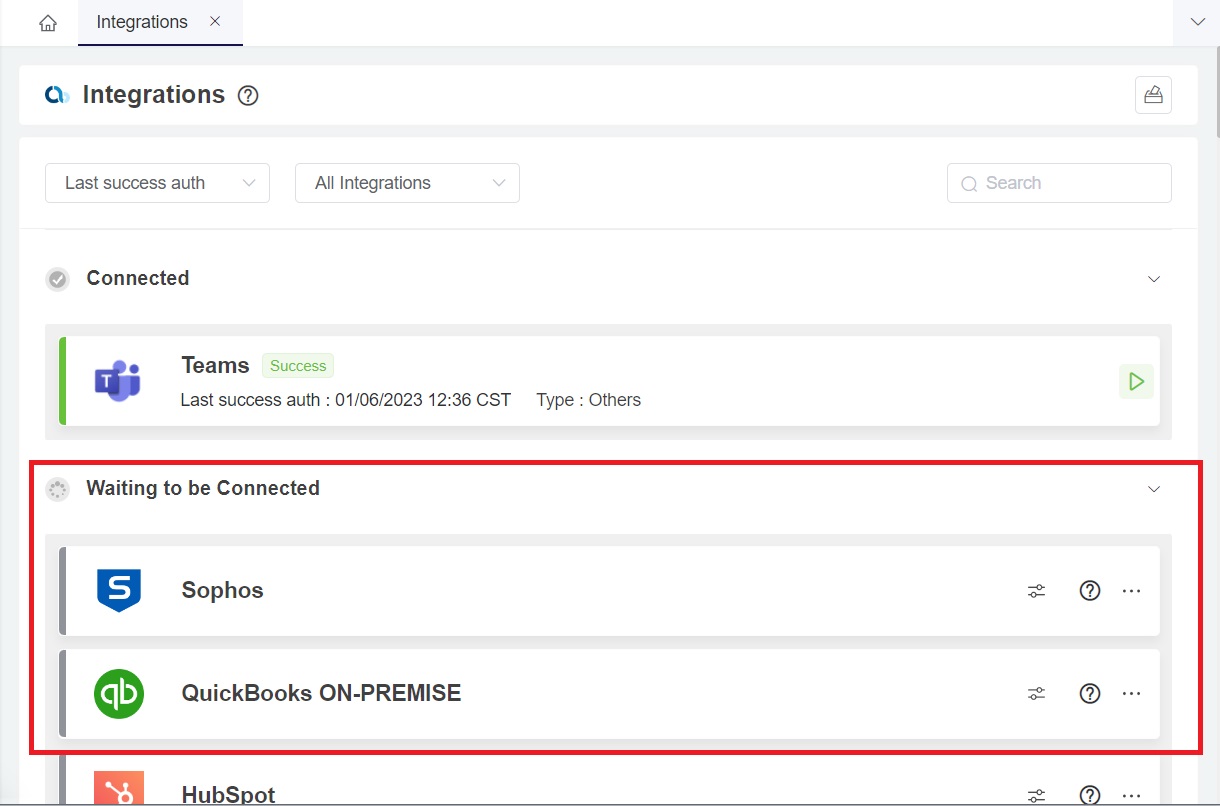The height and width of the screenshot is (806, 1220).
Task: Close the Integrations tab
Action: pyautogui.click(x=215, y=22)
